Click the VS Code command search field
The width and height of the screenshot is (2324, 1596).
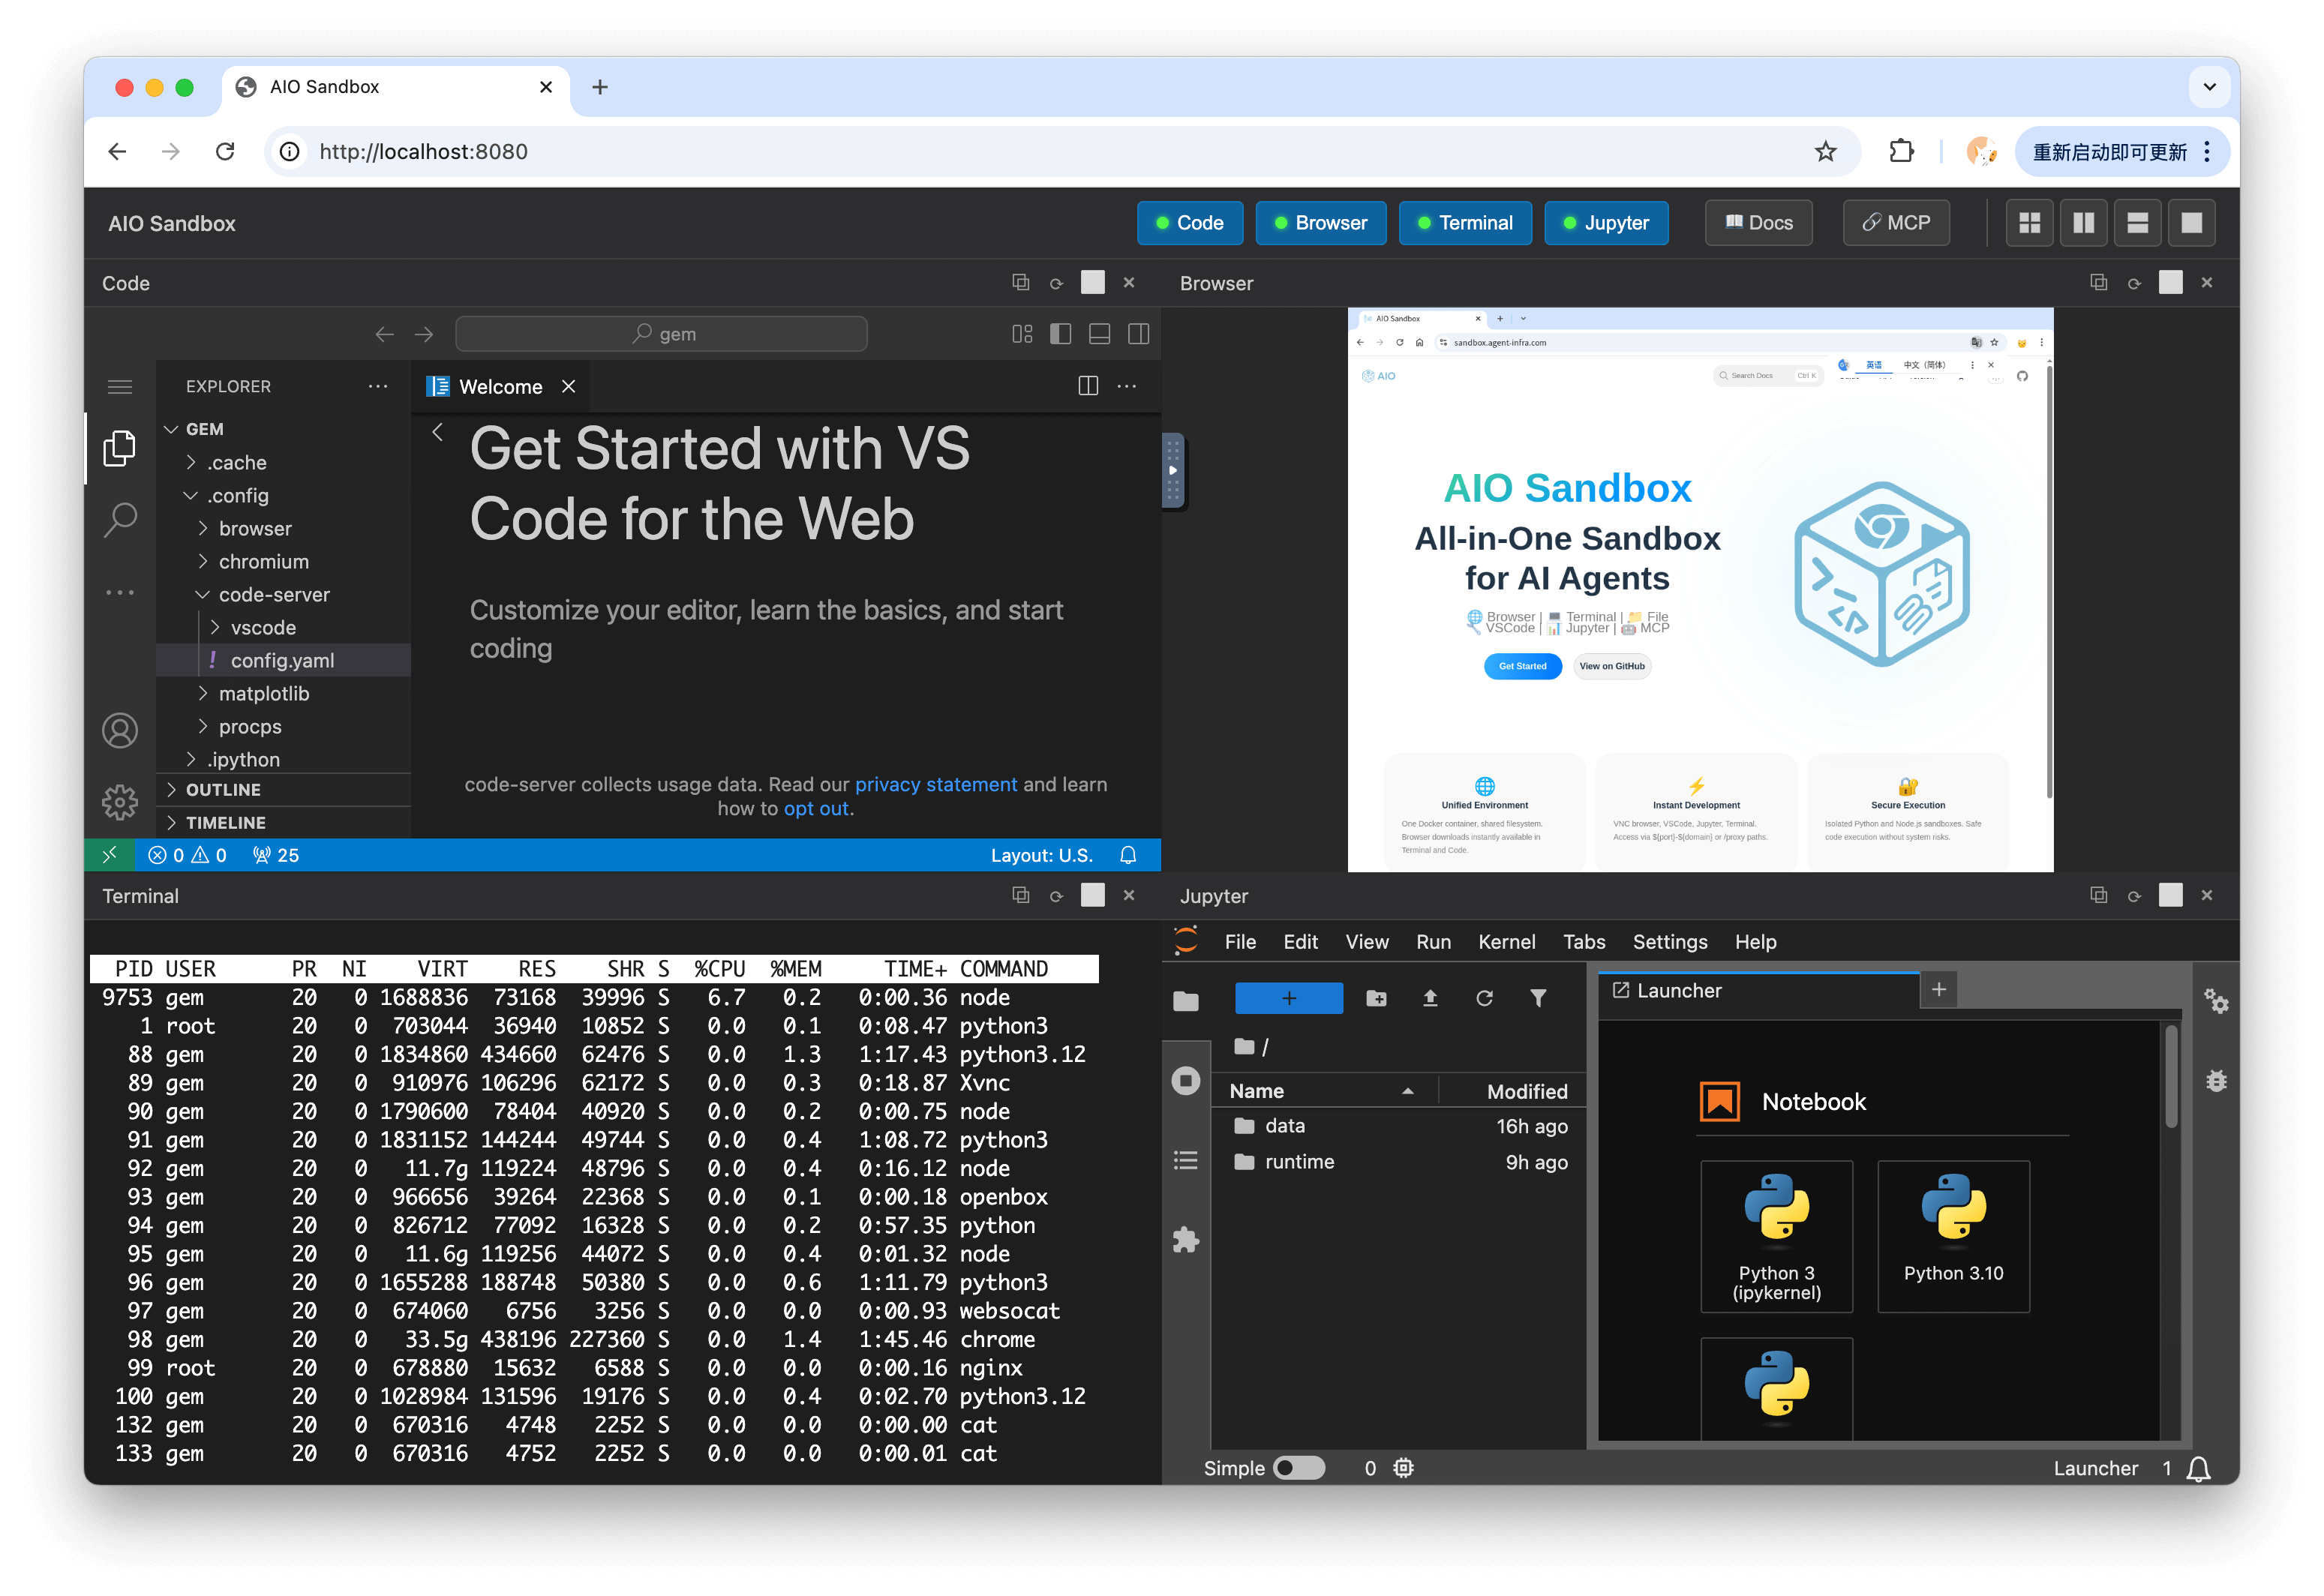coord(661,334)
